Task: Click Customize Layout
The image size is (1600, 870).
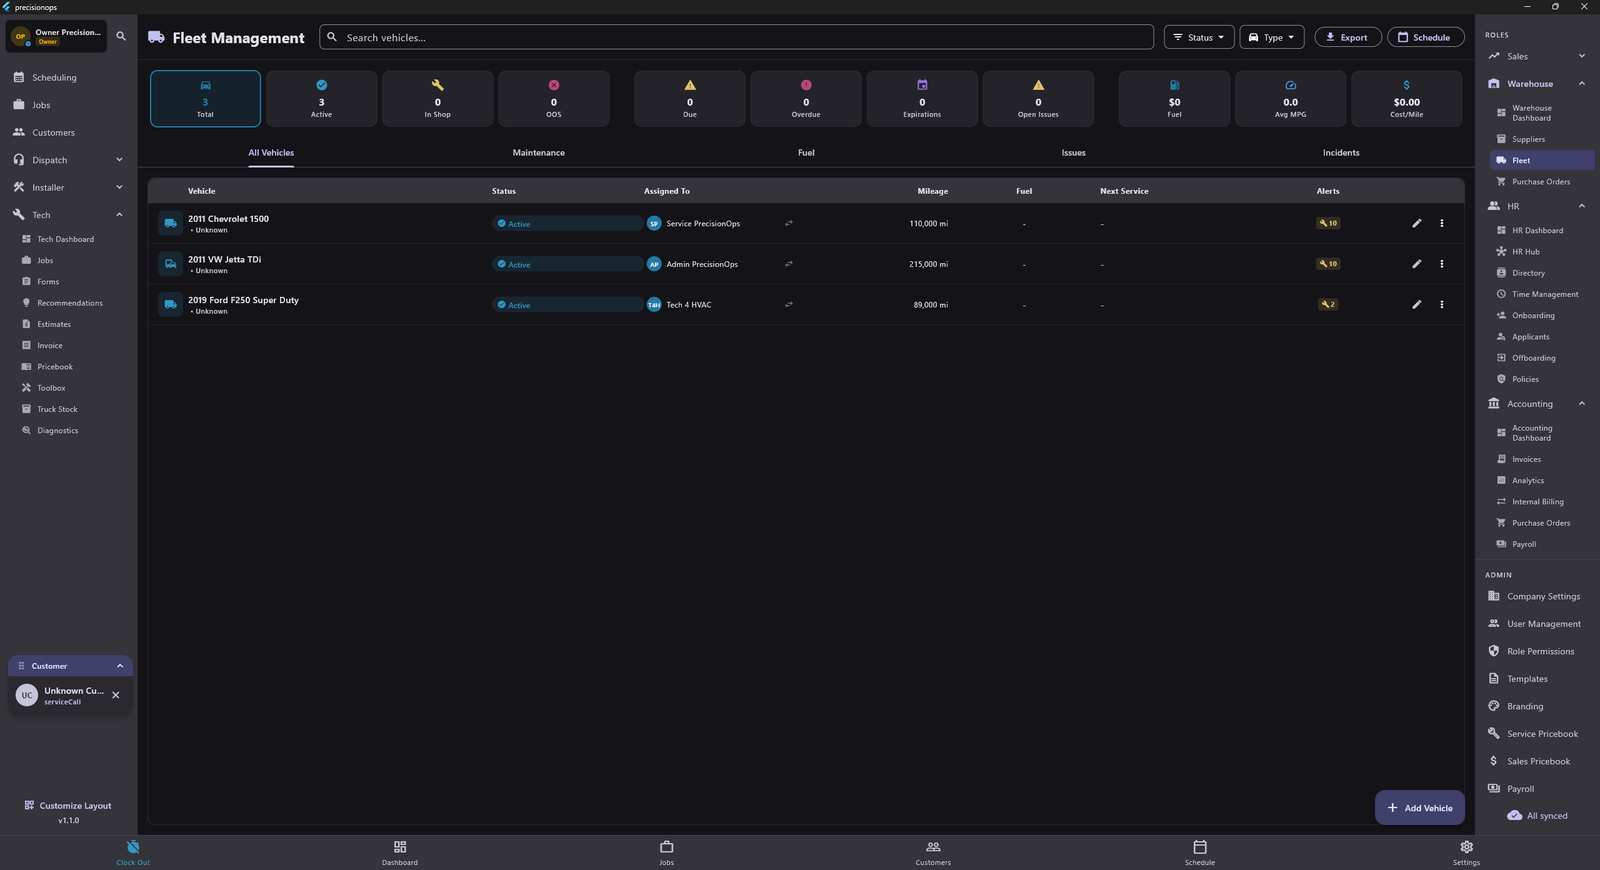Action: 68,806
